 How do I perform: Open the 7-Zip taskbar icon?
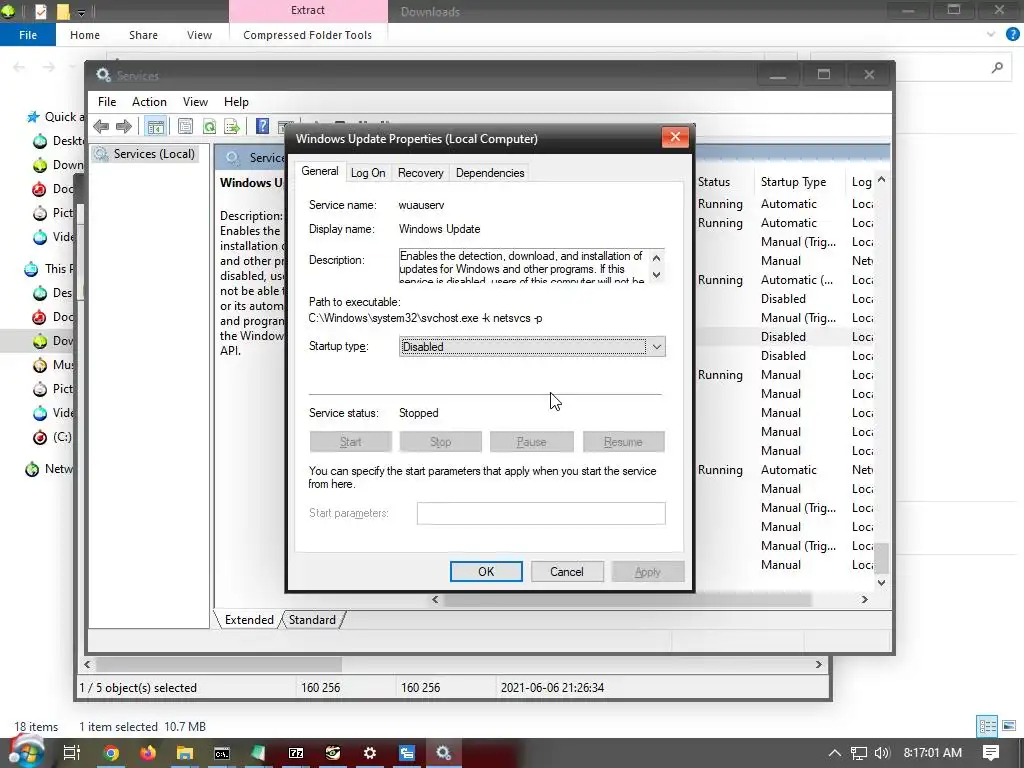coord(296,753)
